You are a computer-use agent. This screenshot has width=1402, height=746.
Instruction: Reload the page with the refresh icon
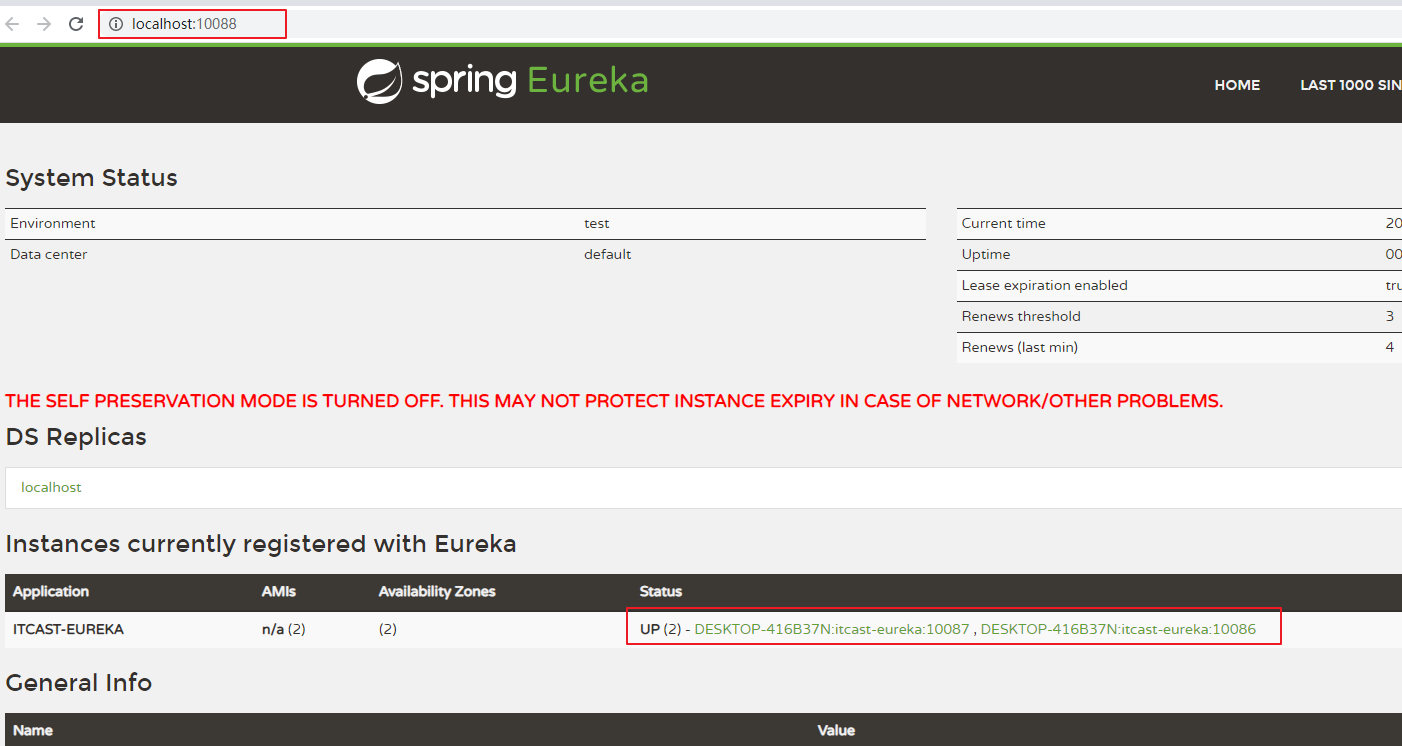[76, 24]
